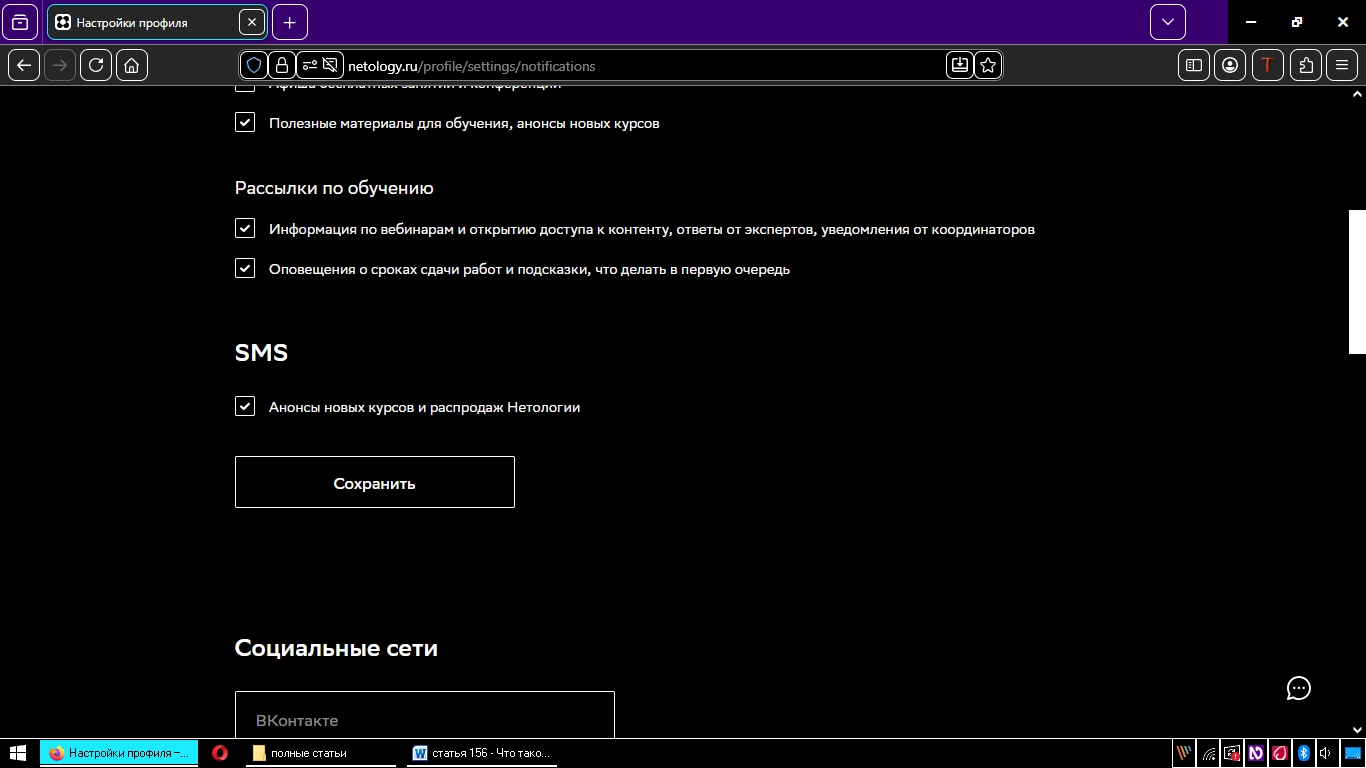Open the support chat bubble icon
The image size is (1366, 768).
1298,688
